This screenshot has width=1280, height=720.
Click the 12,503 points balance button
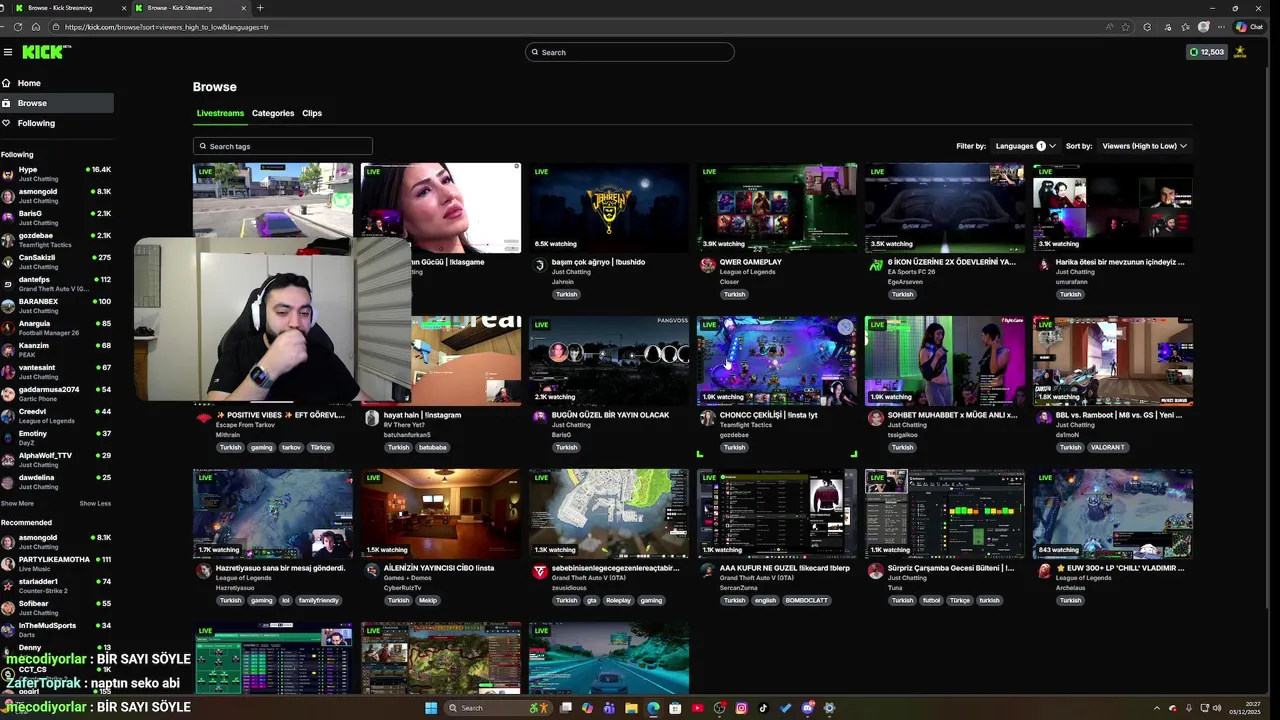1207,52
